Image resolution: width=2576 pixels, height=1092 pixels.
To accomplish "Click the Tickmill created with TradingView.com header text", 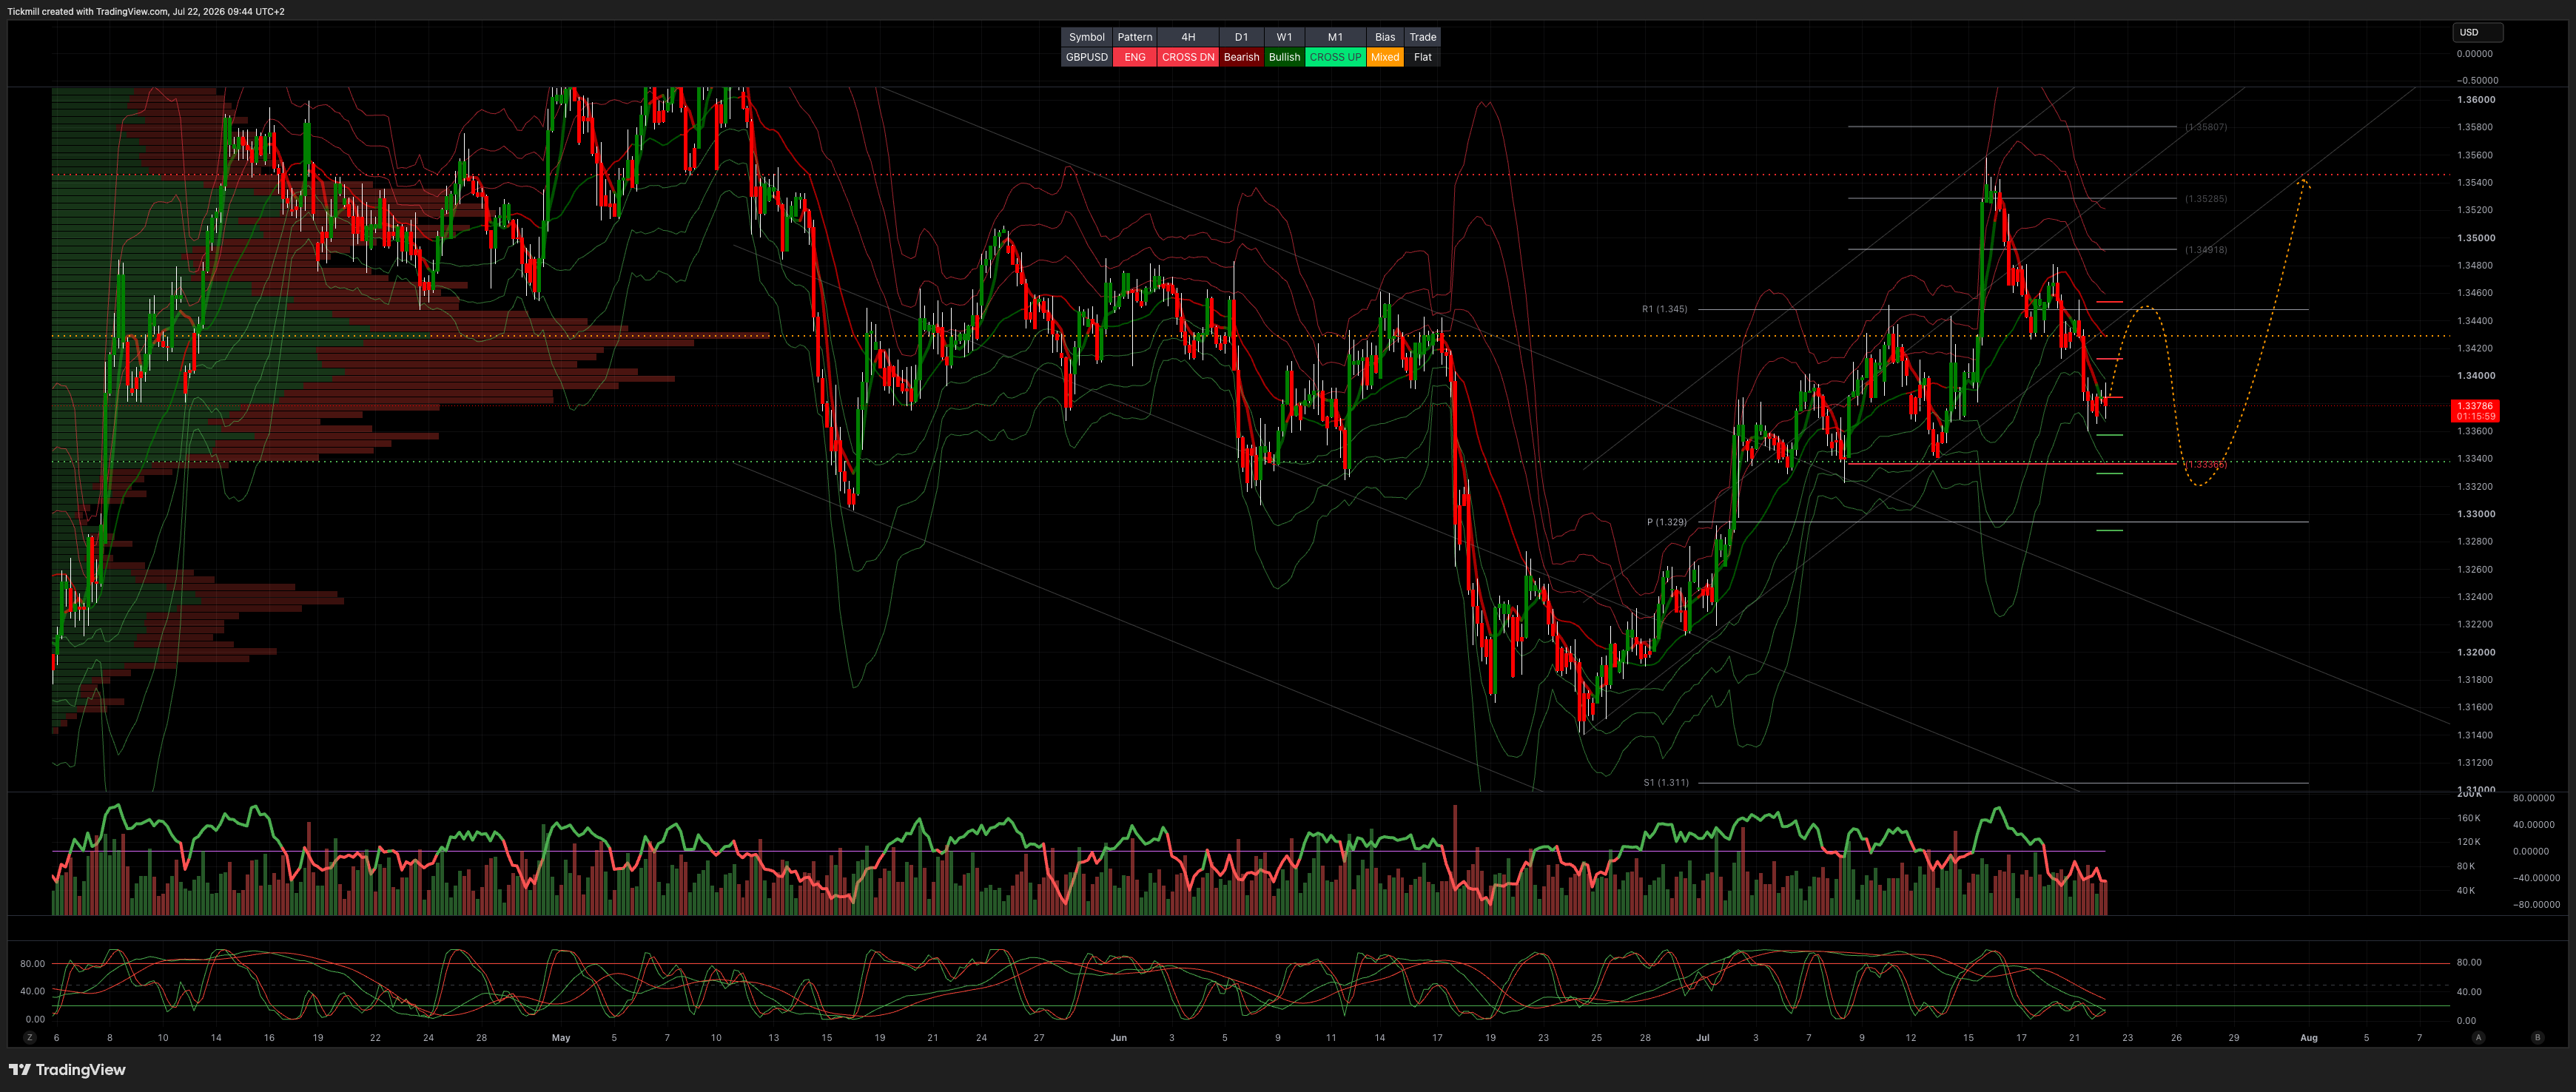I will (x=145, y=11).
